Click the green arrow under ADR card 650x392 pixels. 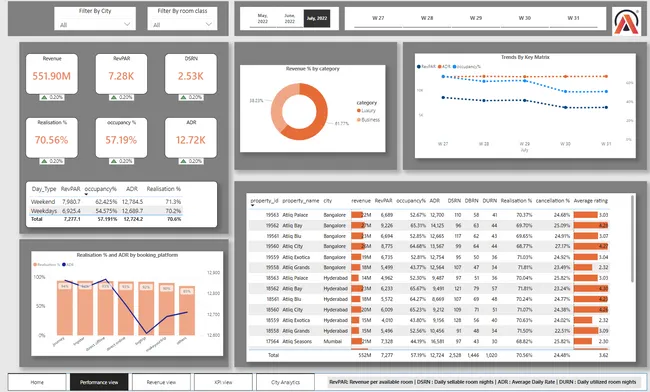(x=183, y=161)
